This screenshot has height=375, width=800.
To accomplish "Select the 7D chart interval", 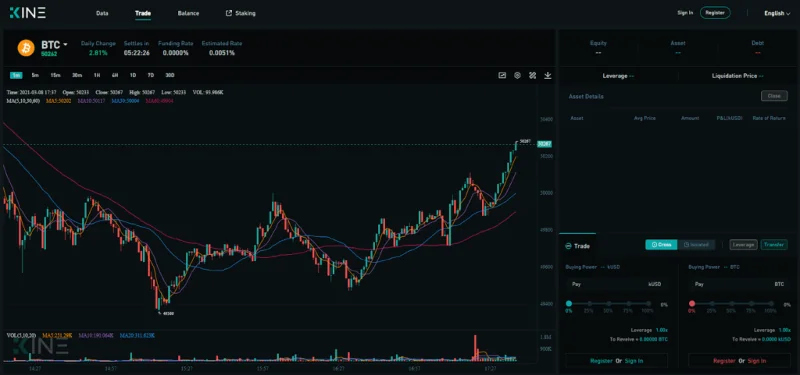I will click(151, 75).
